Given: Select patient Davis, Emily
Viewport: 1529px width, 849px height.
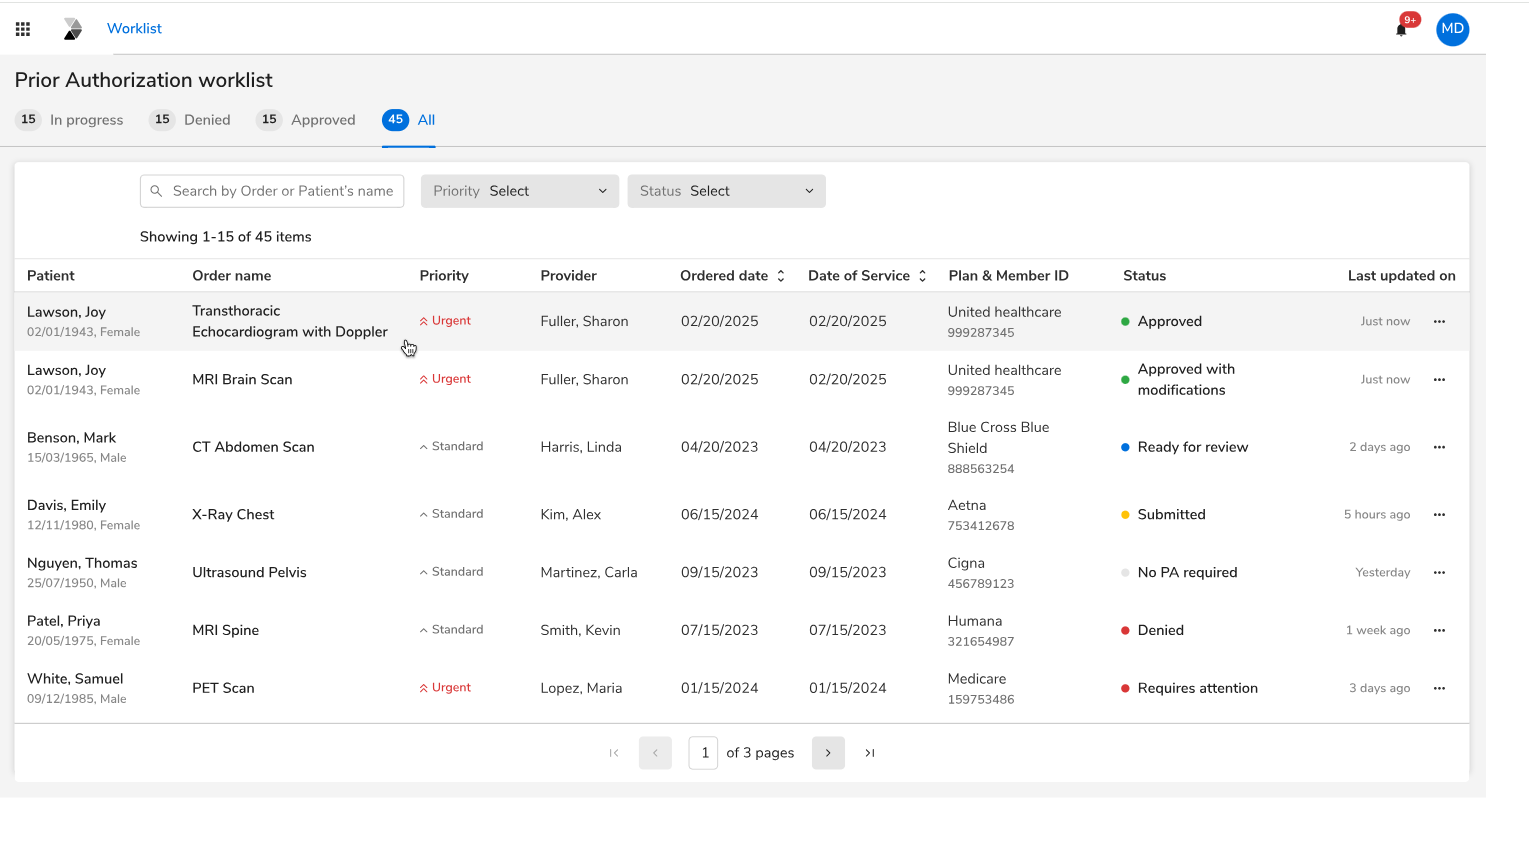Looking at the screenshot, I should pyautogui.click(x=66, y=505).
